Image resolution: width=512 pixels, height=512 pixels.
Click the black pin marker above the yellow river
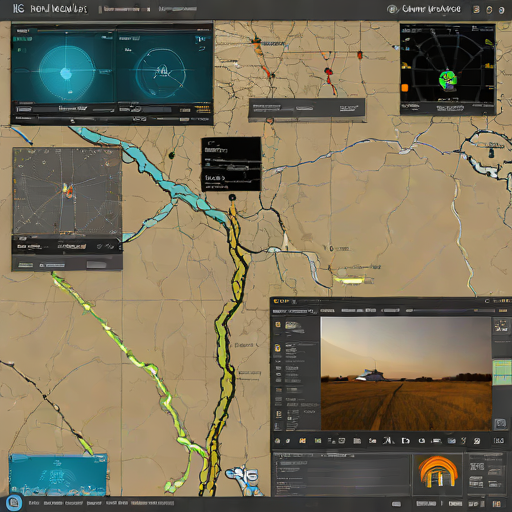coord(232,198)
